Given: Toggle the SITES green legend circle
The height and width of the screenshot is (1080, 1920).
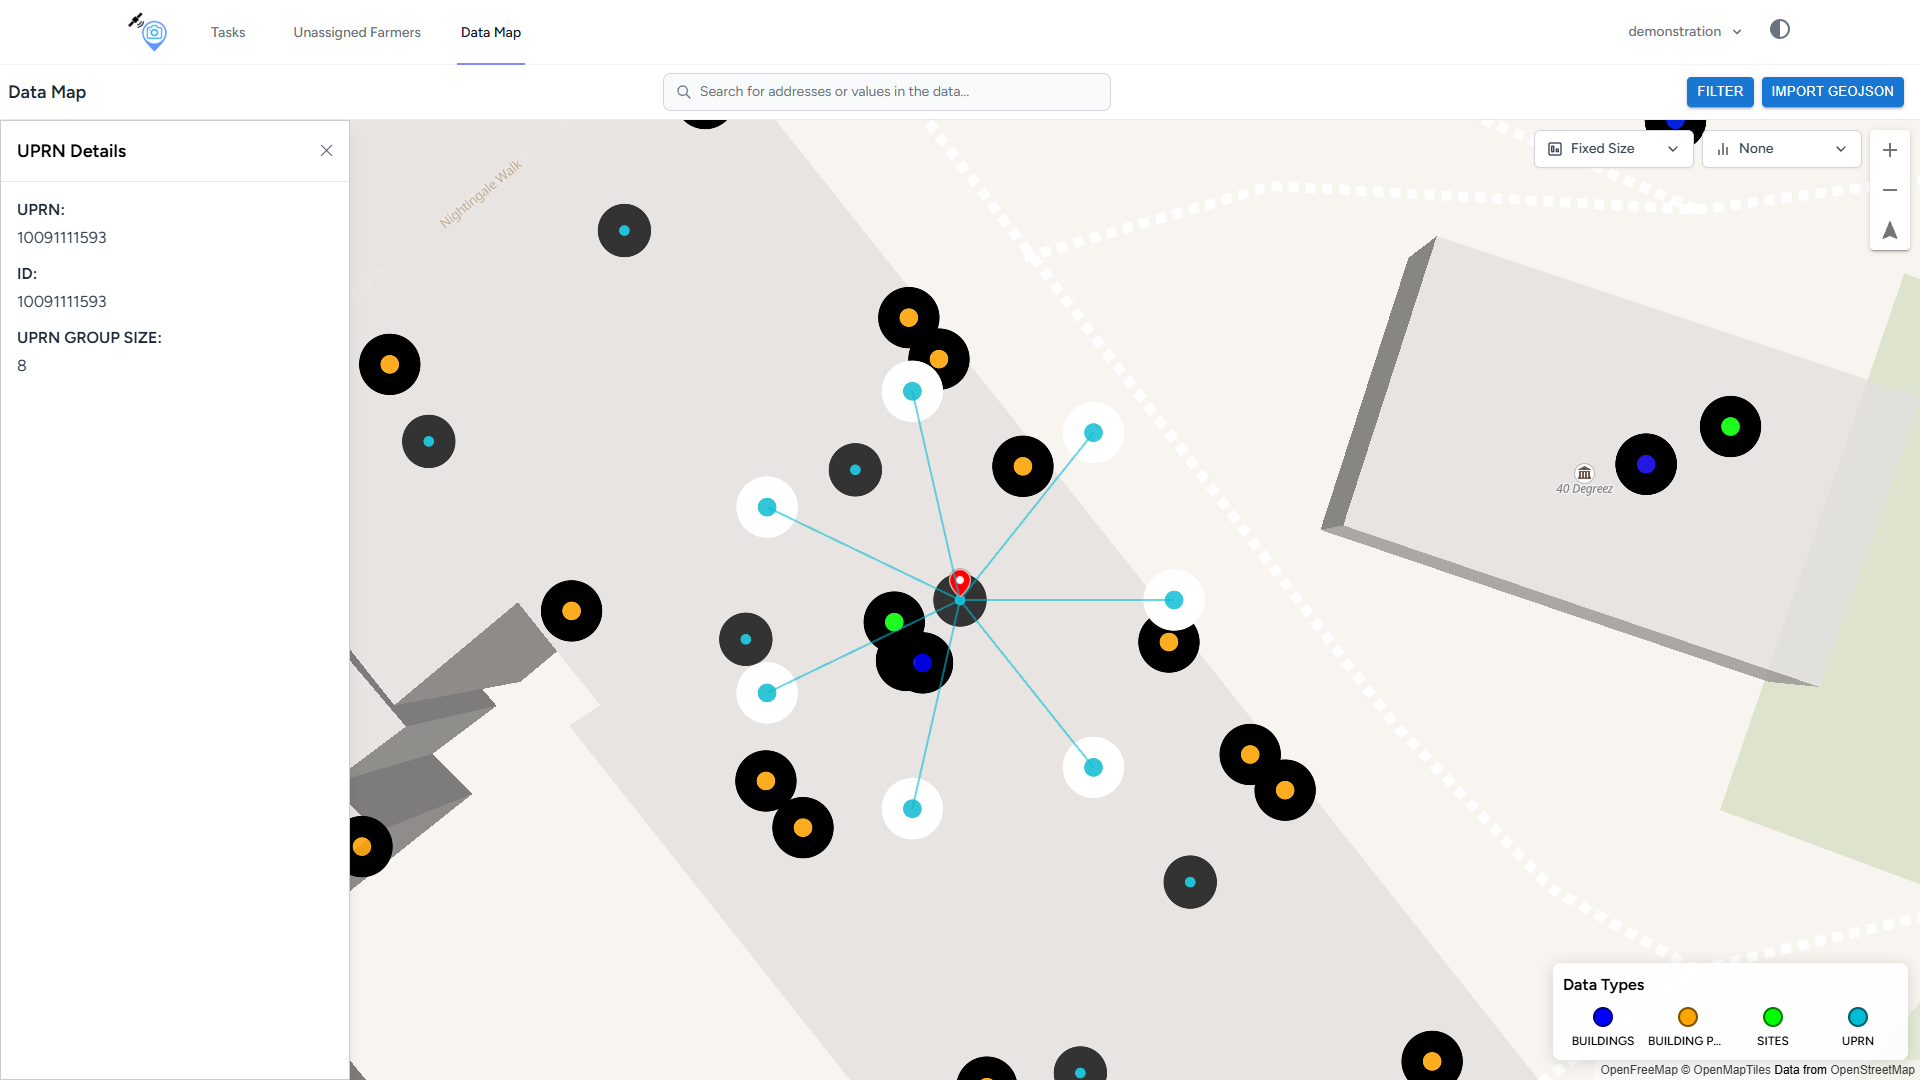Looking at the screenshot, I should point(1772,1017).
